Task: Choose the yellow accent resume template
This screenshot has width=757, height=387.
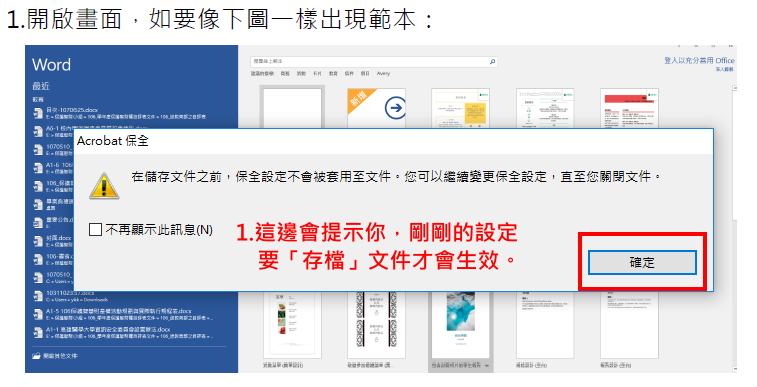Action: point(460,109)
